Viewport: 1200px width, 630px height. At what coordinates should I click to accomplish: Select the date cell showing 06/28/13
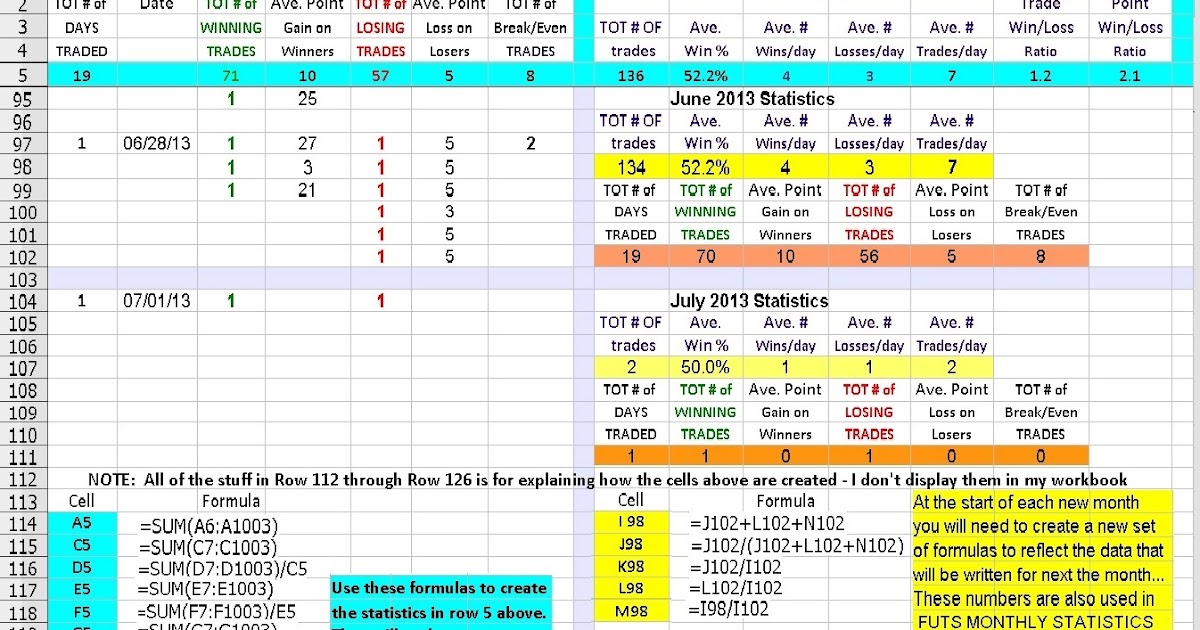tap(156, 142)
